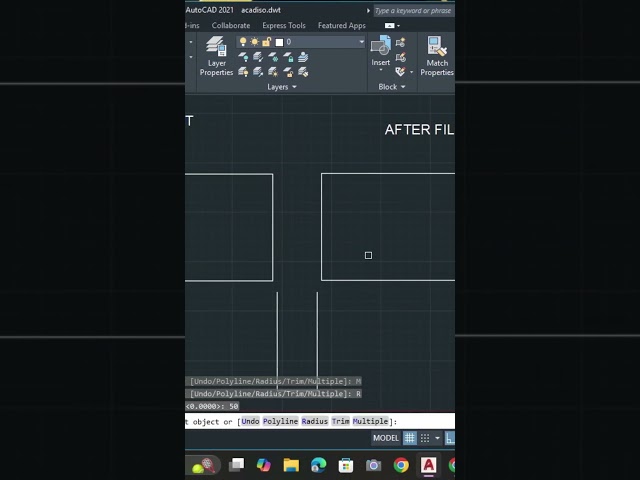Open Task View on the taskbar
The height and width of the screenshot is (480, 640).
[x=236, y=465]
